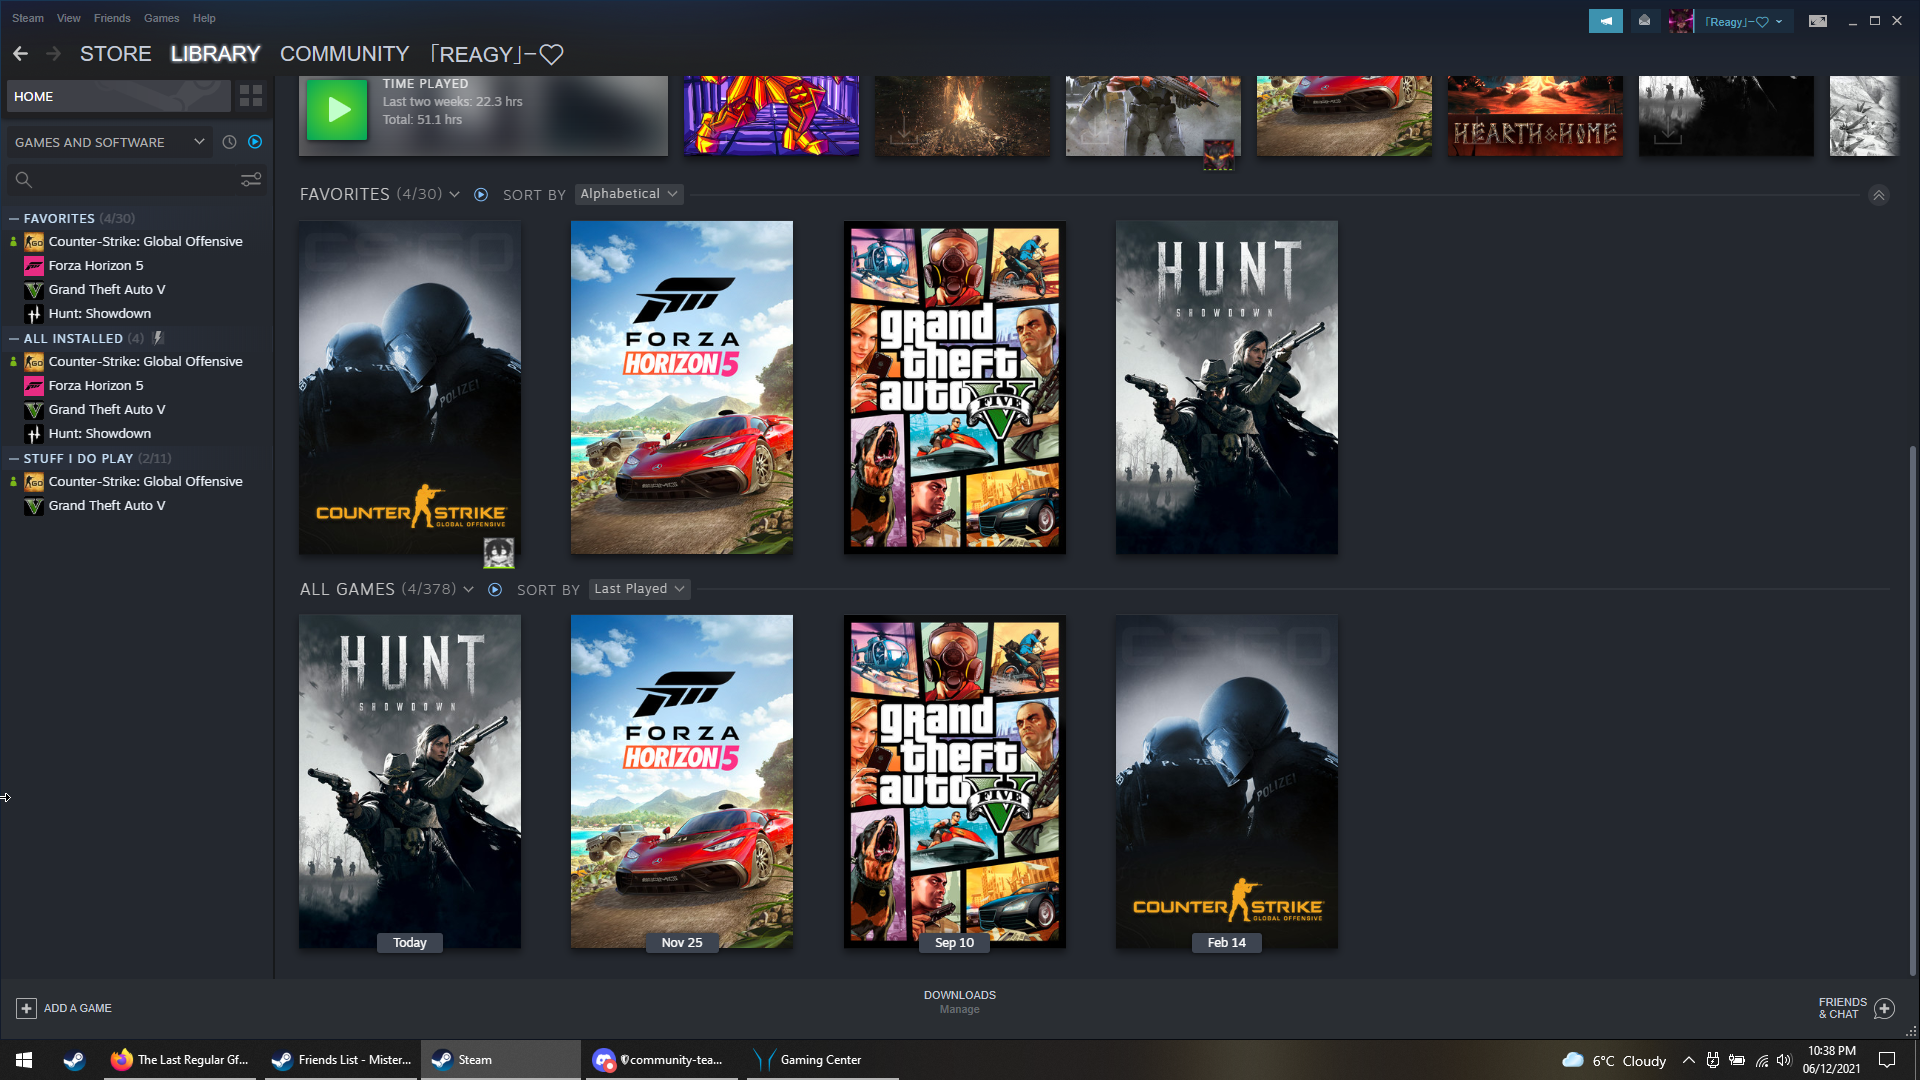
Task: Switch to Discord community-tea taskbar window
Action: pyautogui.click(x=660, y=1060)
